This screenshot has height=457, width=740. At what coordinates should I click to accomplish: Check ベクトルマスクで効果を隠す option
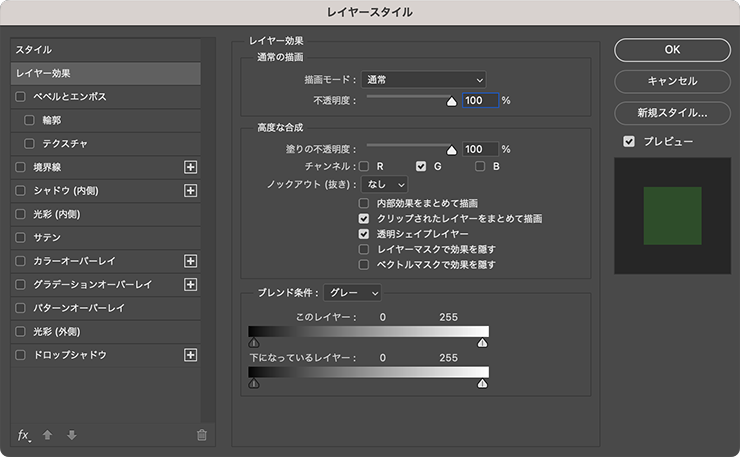(x=363, y=264)
